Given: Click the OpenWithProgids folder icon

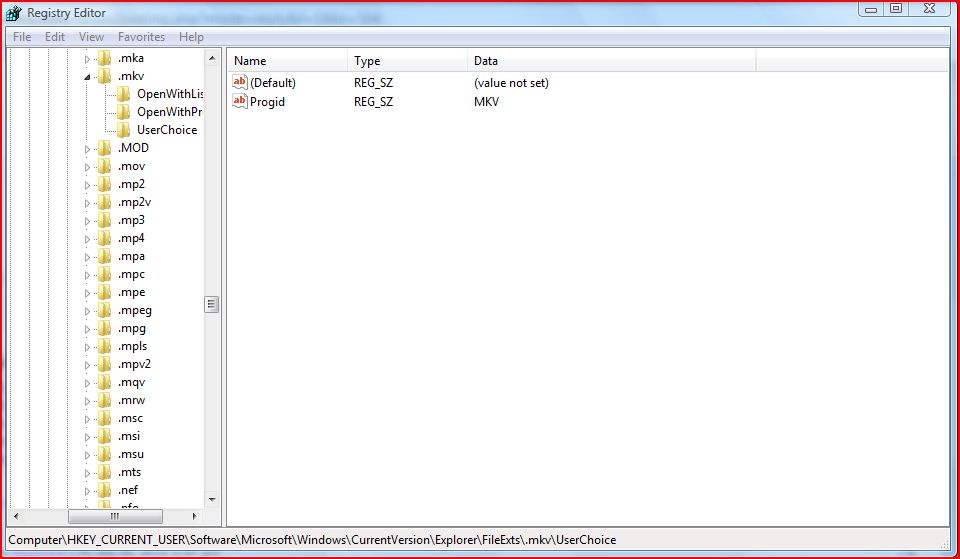Looking at the screenshot, I should pos(124,111).
